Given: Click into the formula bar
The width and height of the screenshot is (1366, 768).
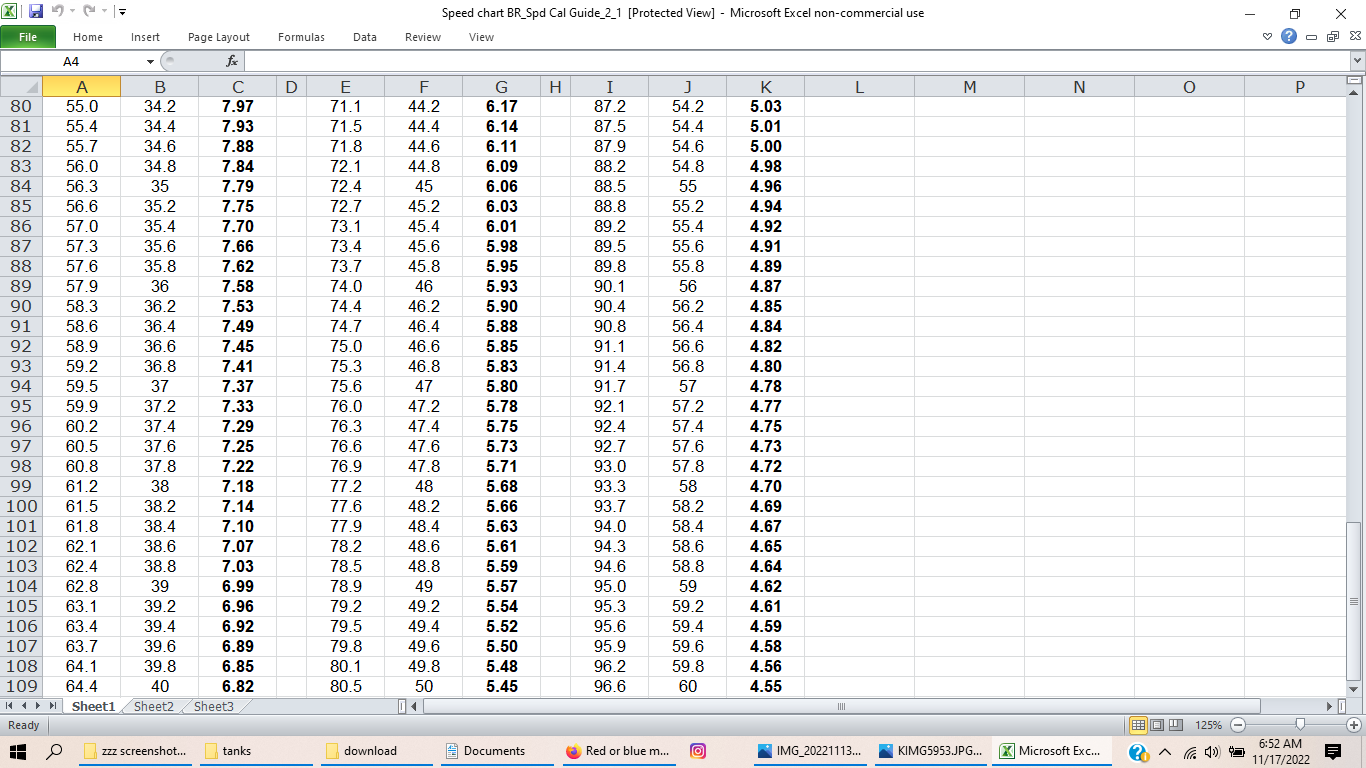Looking at the screenshot, I should coord(796,62).
